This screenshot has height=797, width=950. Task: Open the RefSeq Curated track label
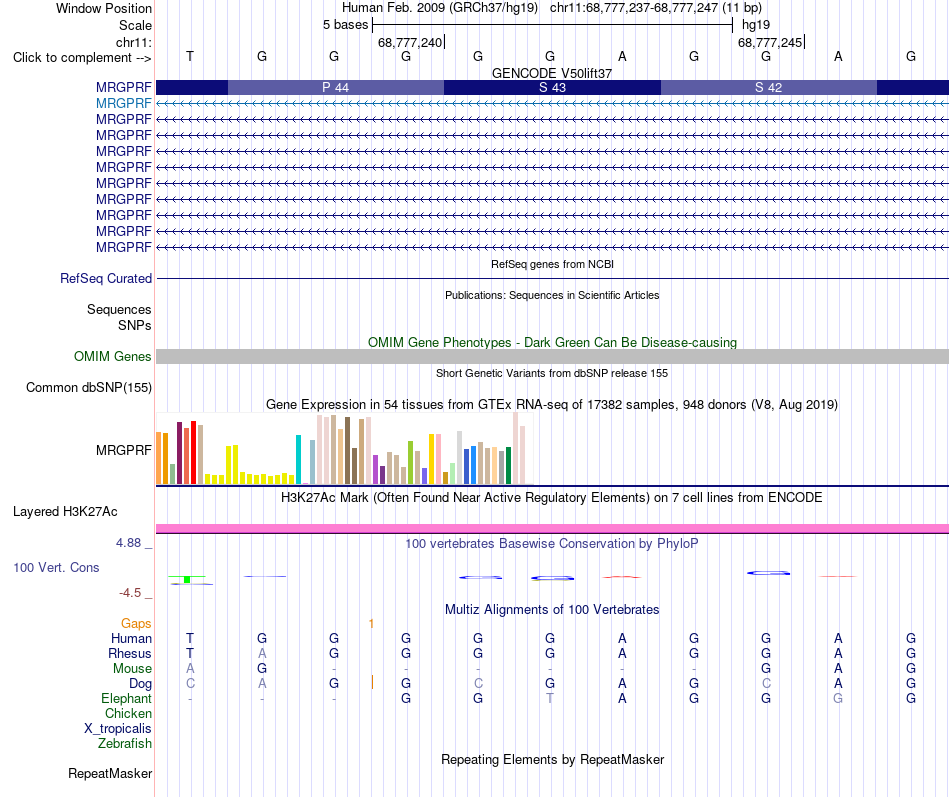(105, 279)
